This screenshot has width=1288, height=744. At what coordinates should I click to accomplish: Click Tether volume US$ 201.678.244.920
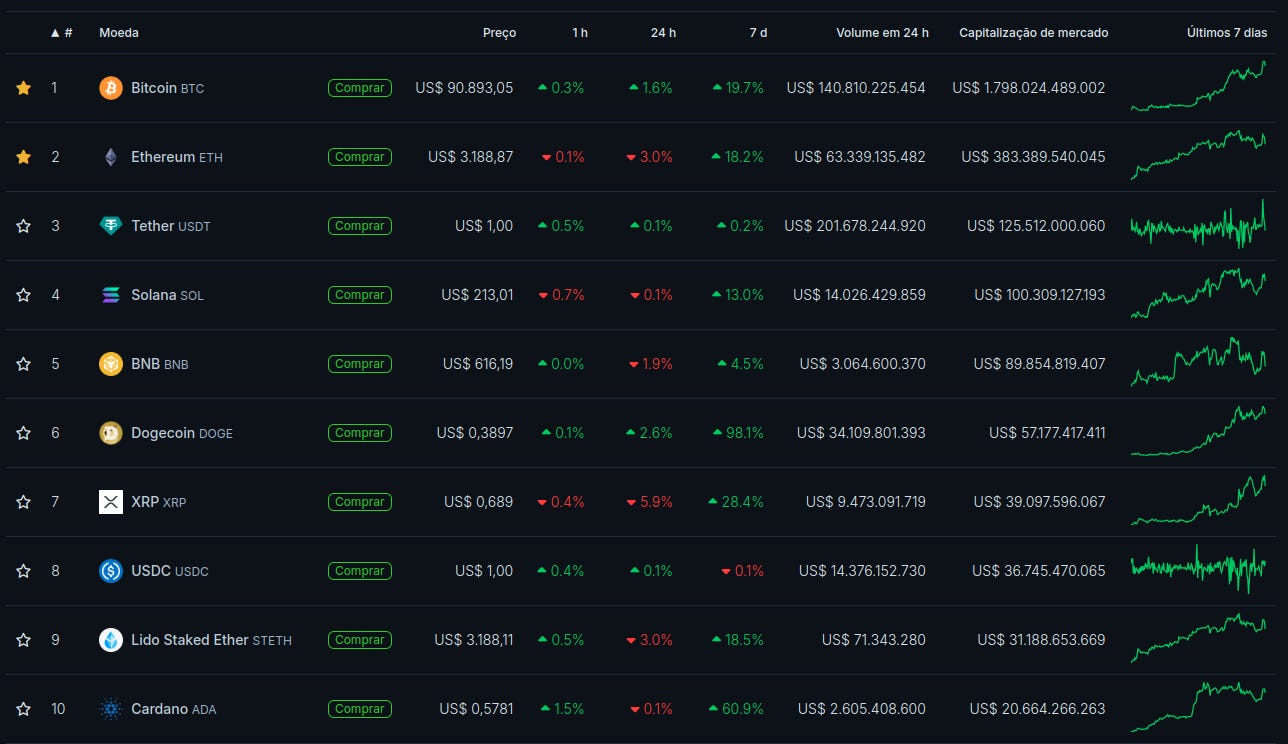point(855,226)
